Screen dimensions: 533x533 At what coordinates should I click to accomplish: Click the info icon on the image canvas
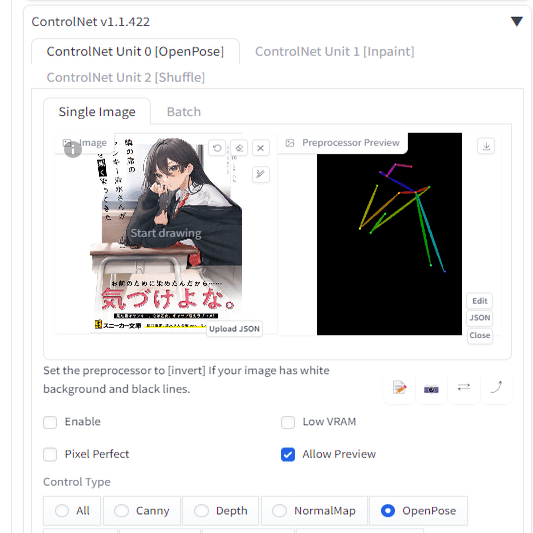(73, 149)
